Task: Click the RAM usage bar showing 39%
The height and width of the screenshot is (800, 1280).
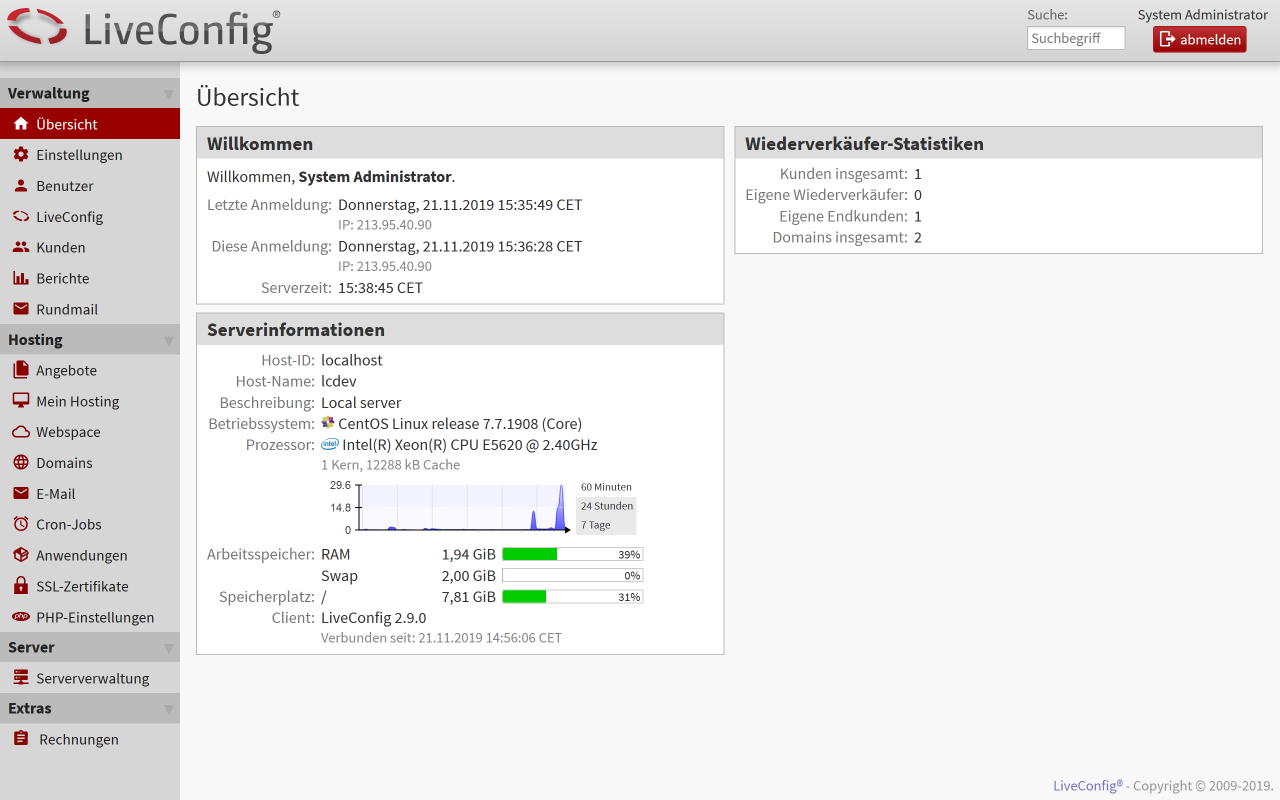Action: coord(572,554)
